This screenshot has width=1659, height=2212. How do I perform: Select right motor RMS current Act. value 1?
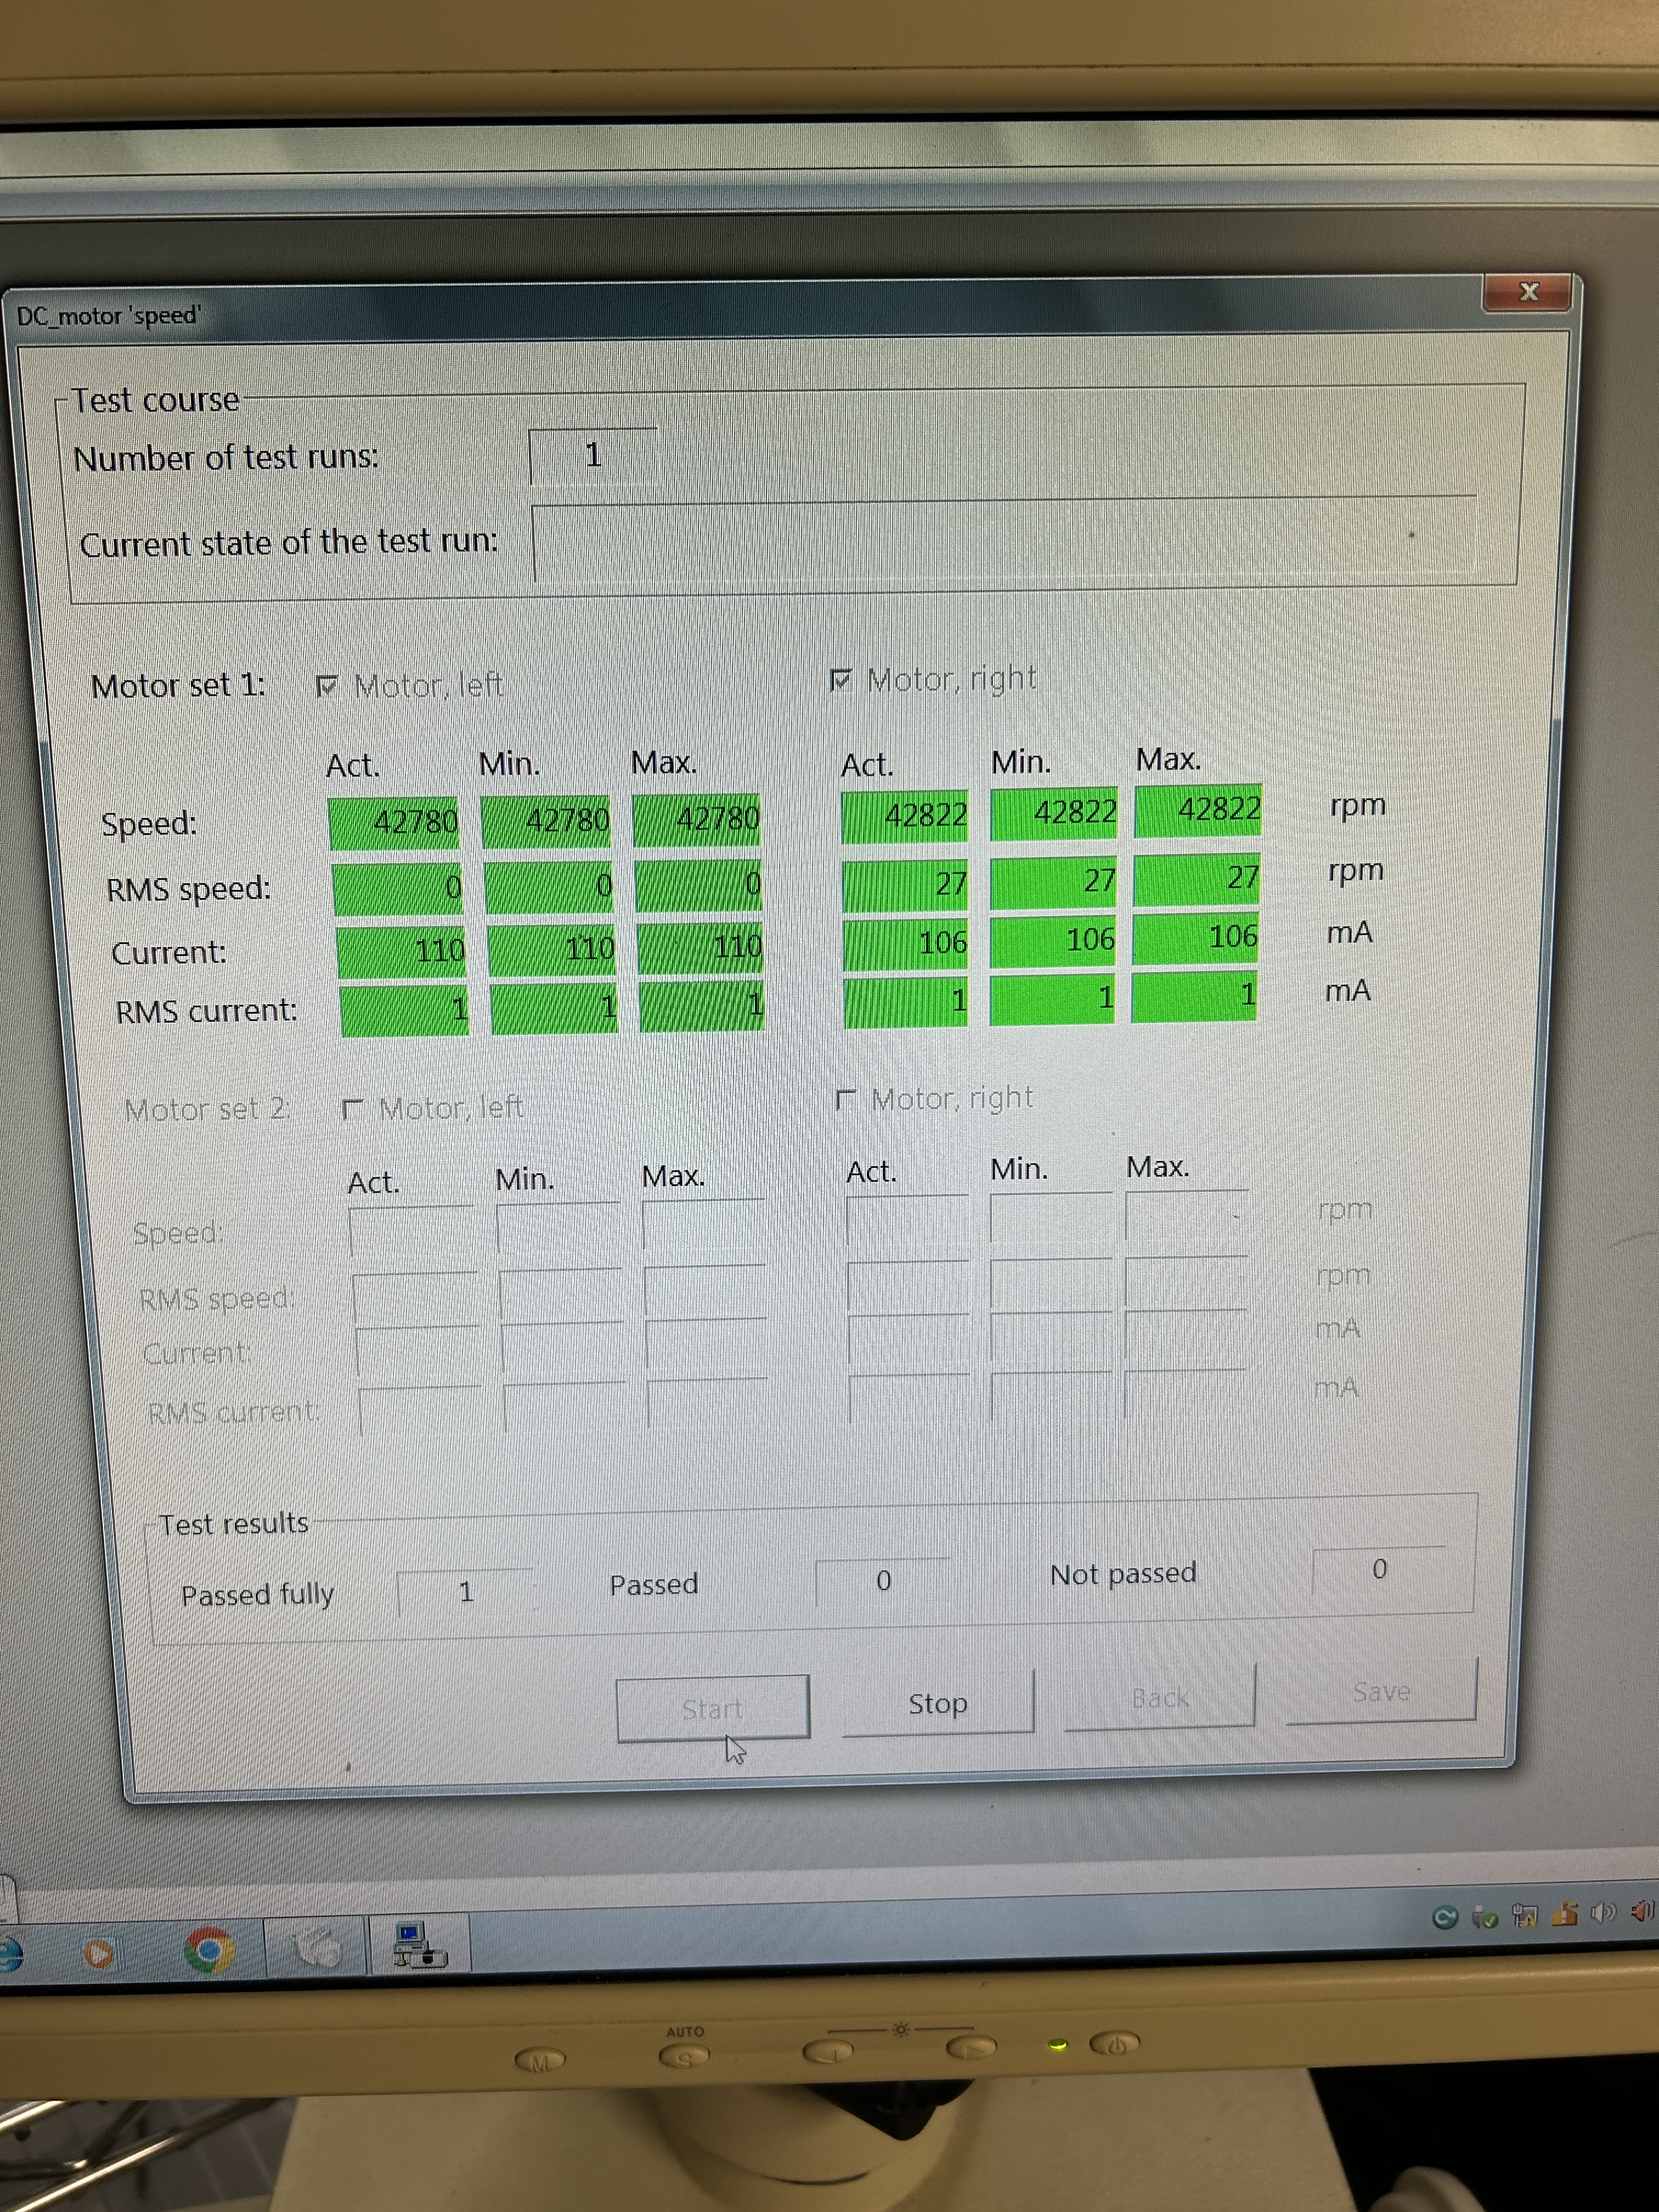[905, 1002]
